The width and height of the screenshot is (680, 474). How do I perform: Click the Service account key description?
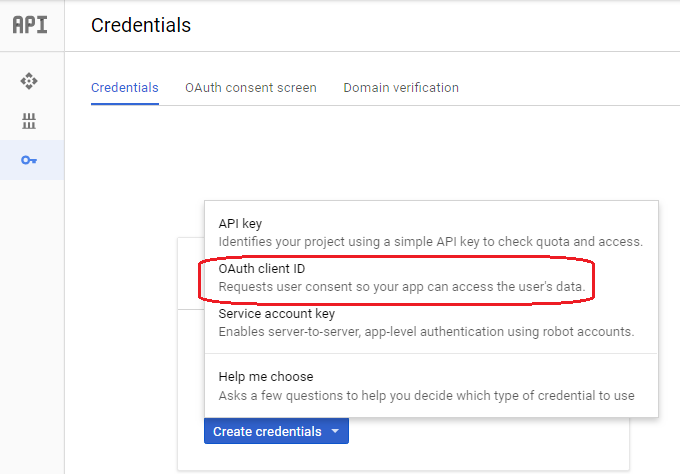[426, 332]
